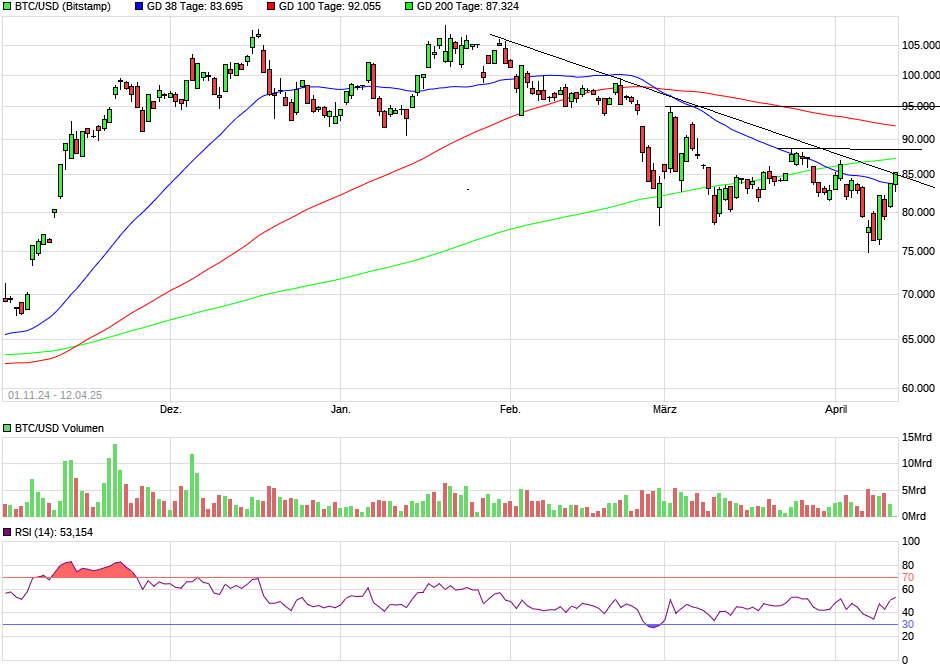Image resolution: width=940 pixels, height=670 pixels.
Task: Click the 15Mrd volume axis label
Action: 917,437
